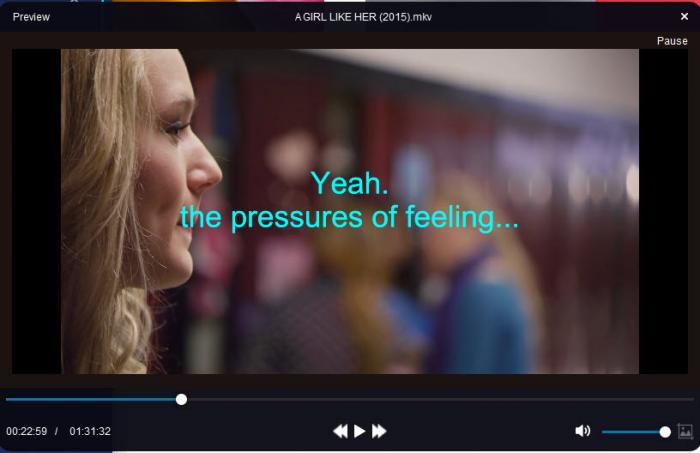Lower volume by clicking the blue volume track
The height and width of the screenshot is (453, 700).
click(630, 432)
